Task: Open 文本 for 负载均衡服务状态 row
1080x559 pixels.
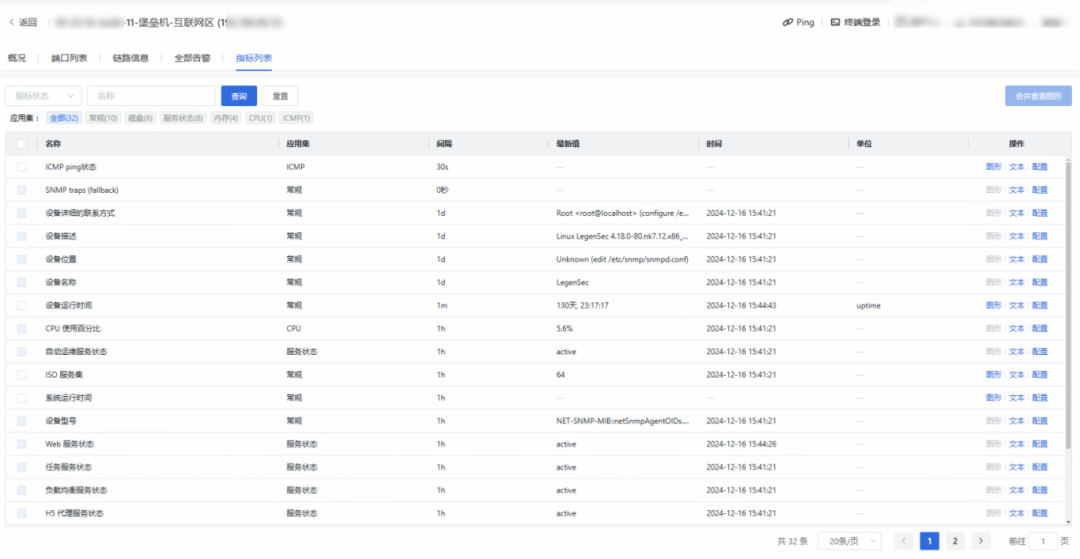Action: (1017, 490)
